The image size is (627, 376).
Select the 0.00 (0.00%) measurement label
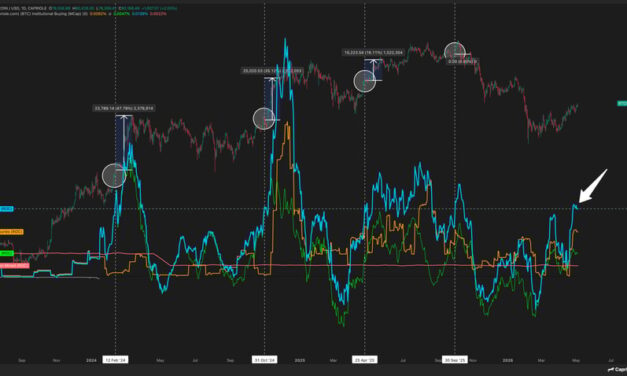pos(462,62)
